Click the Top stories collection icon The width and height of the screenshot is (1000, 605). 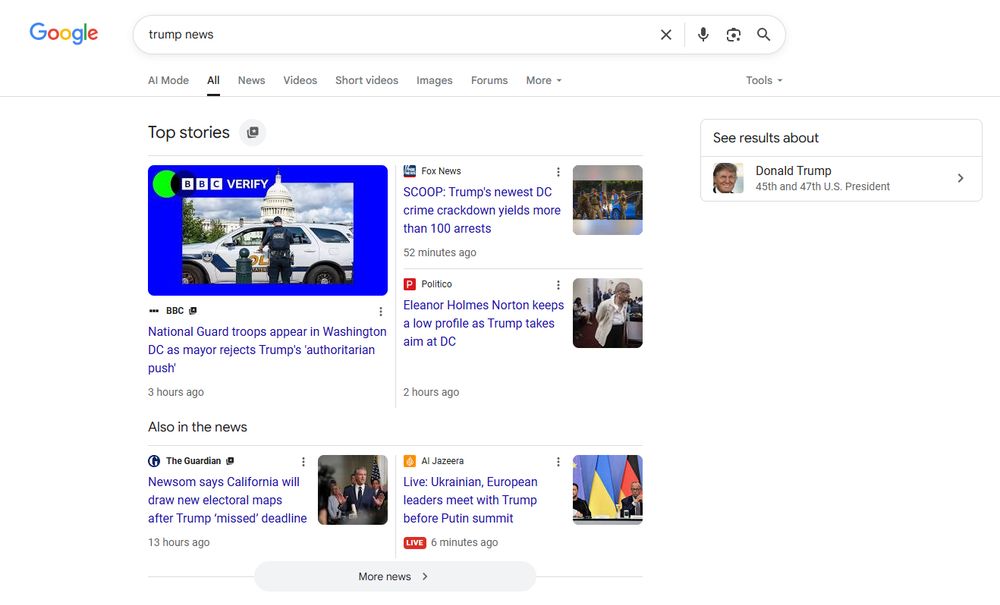(253, 132)
